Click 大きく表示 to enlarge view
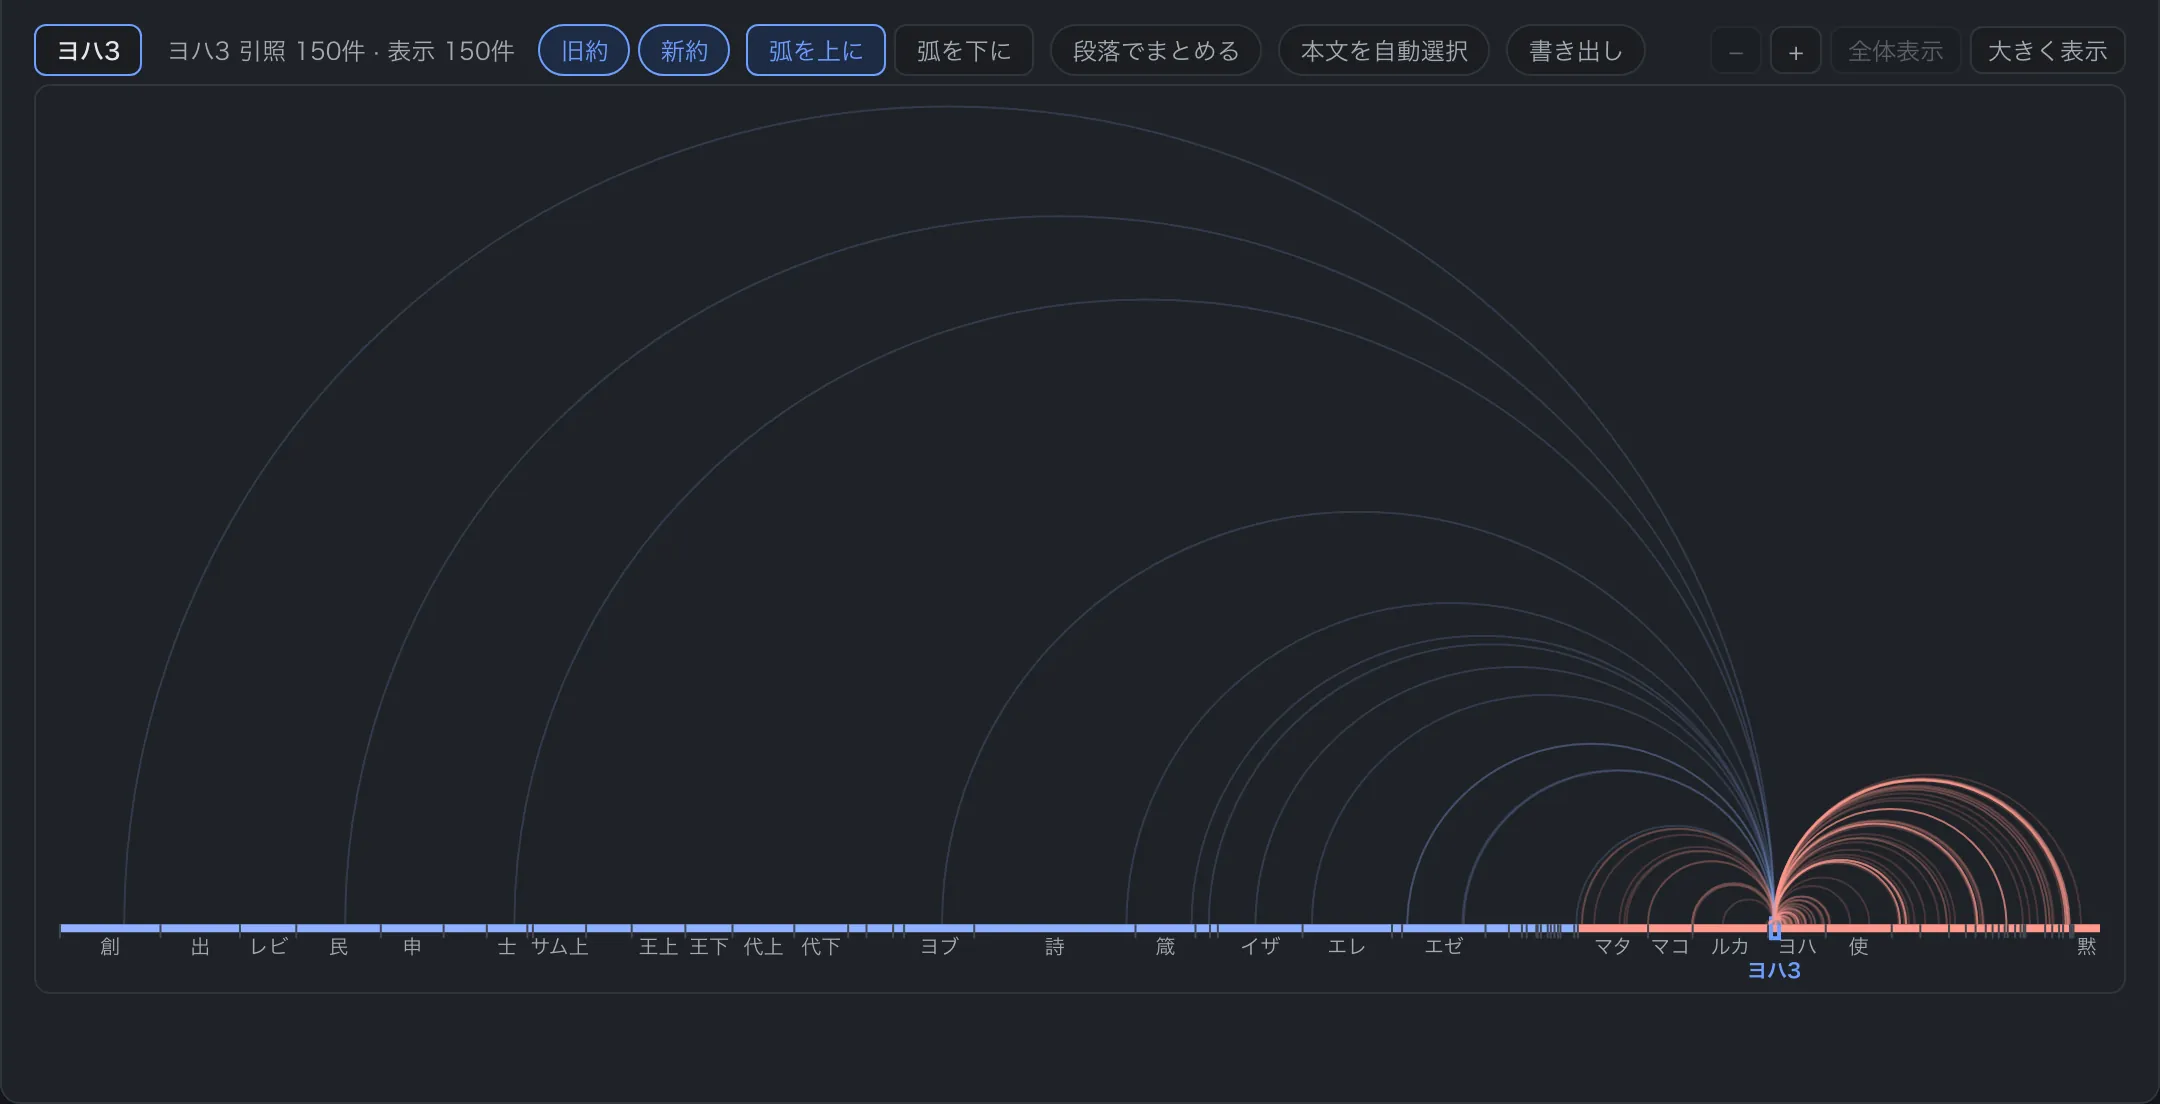The width and height of the screenshot is (2160, 1104). pyautogui.click(x=2048, y=51)
